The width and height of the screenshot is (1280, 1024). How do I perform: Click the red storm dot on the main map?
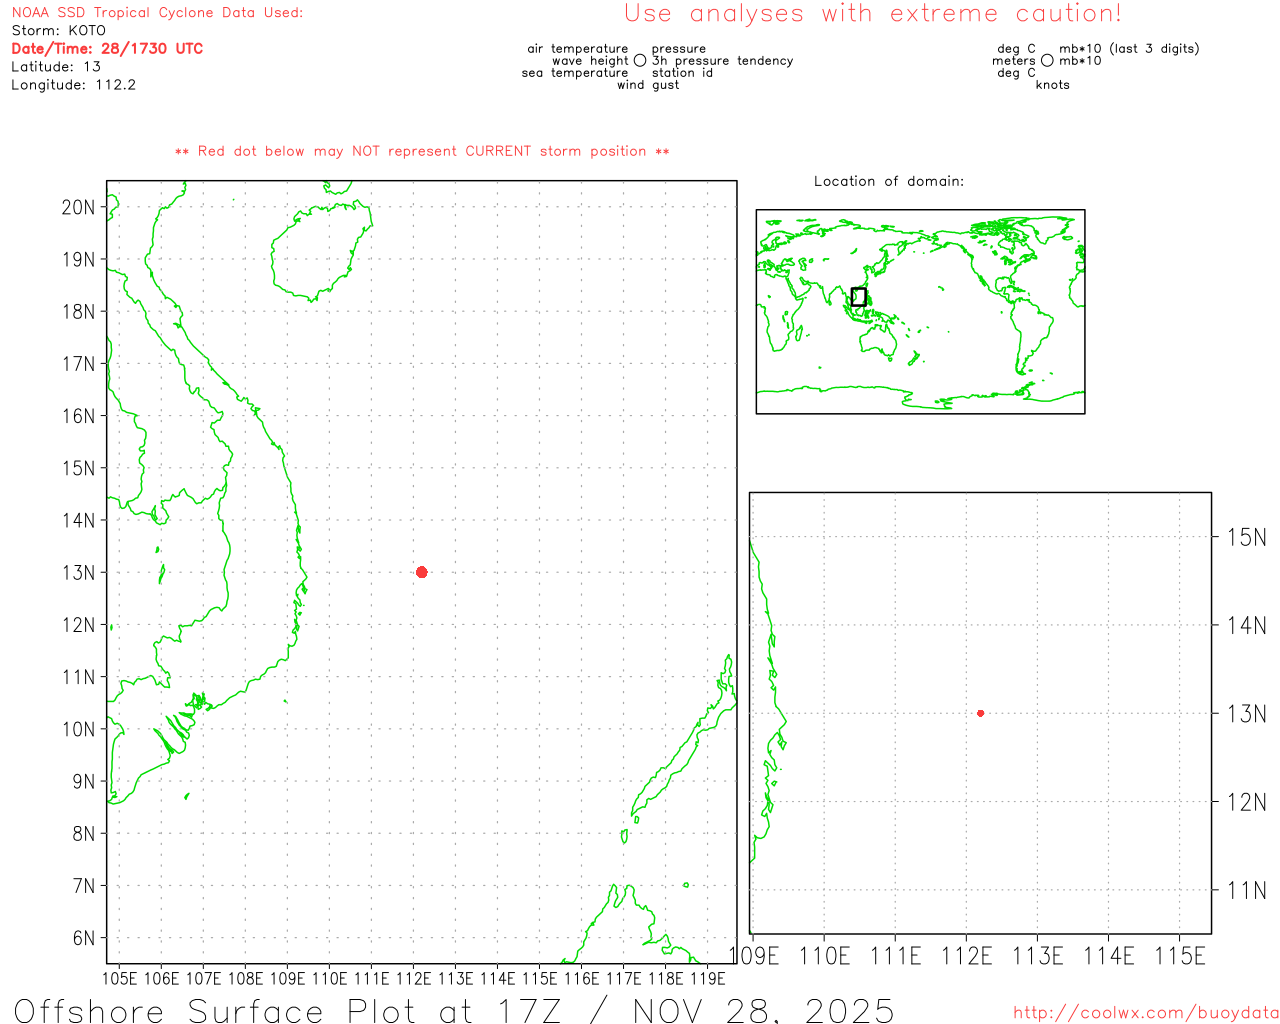point(421,572)
